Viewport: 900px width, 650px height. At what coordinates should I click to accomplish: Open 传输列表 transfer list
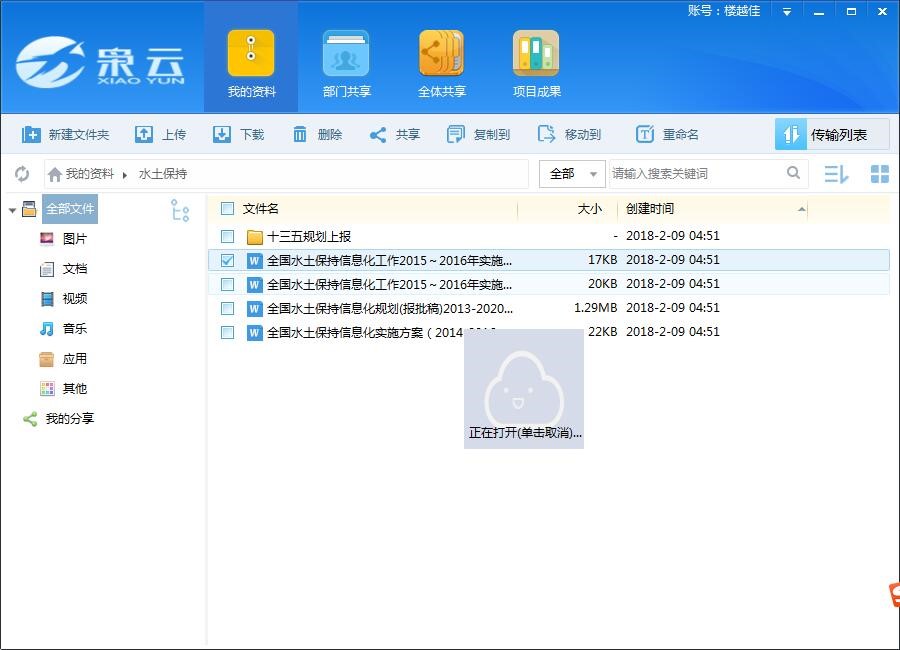(x=826, y=135)
